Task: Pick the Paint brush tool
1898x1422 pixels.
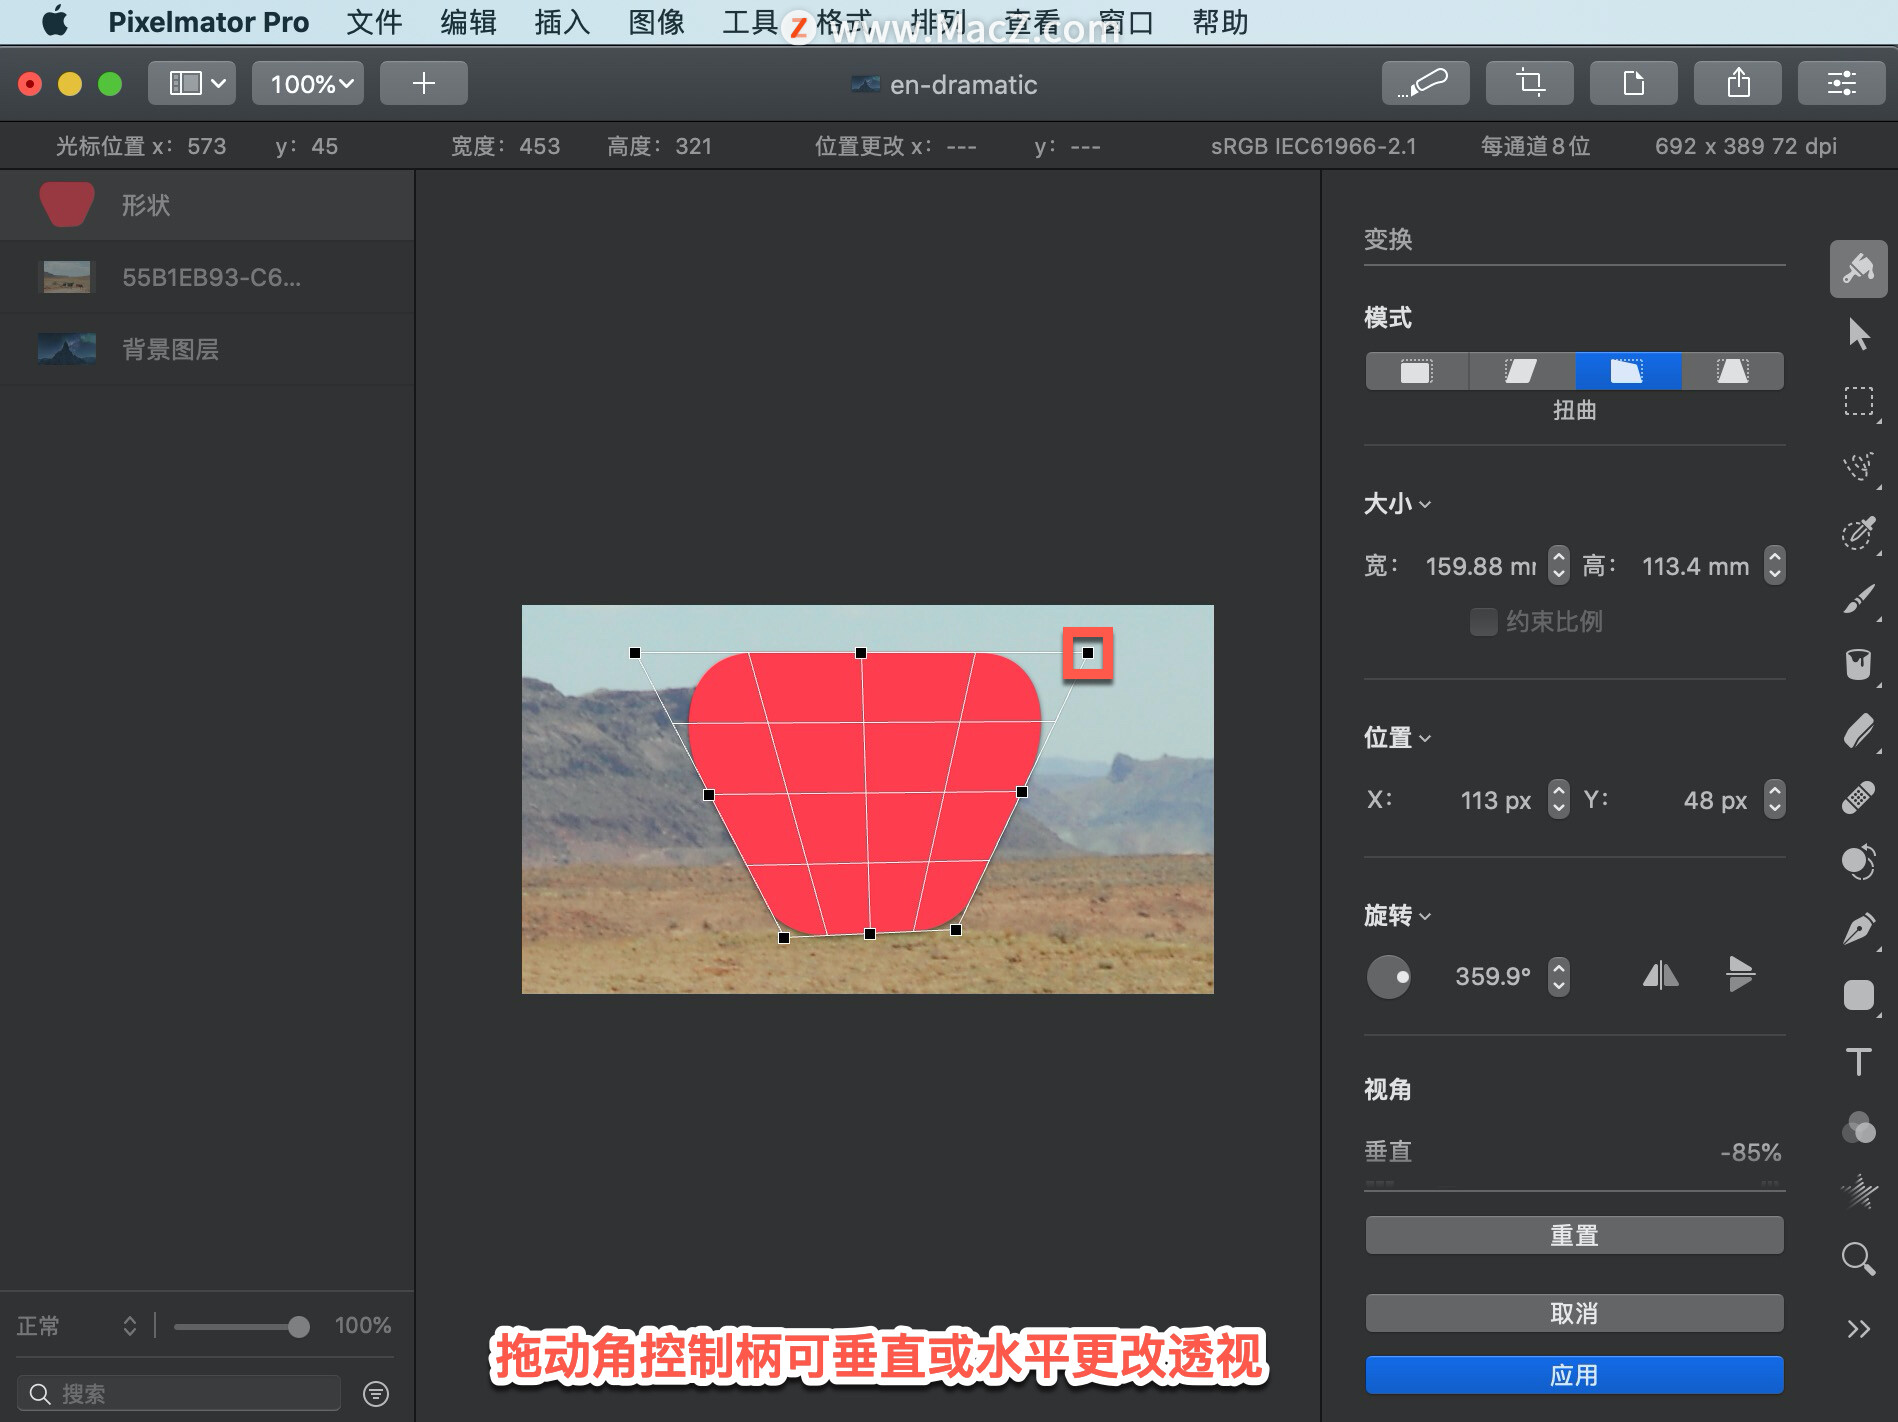Action: (1858, 599)
